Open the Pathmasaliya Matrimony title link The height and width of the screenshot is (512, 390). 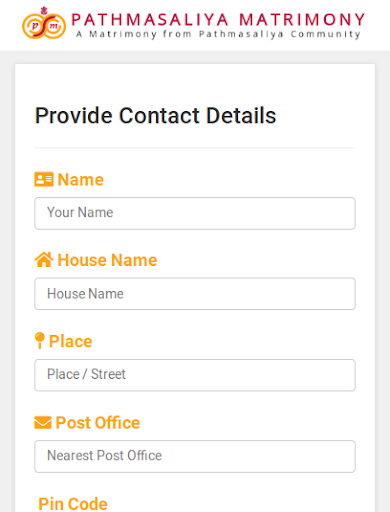tap(218, 19)
